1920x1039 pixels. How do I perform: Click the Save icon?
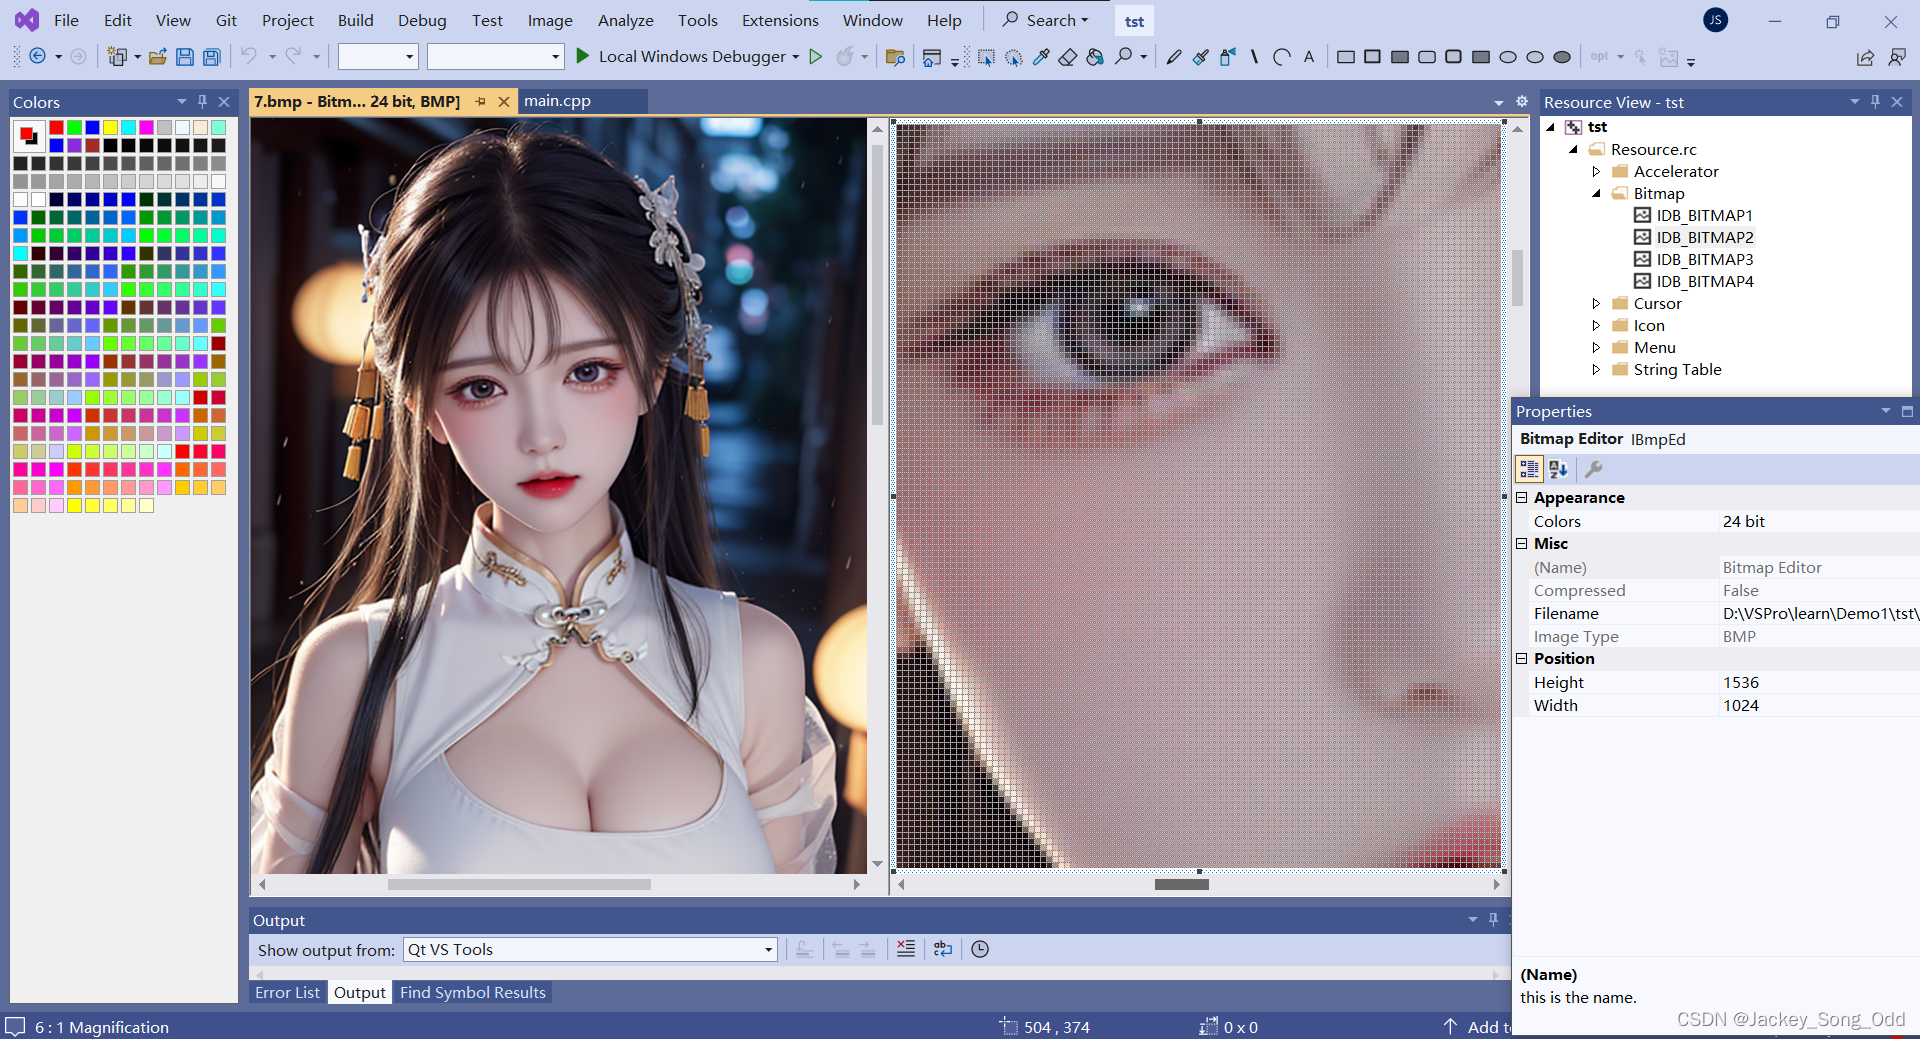184,57
